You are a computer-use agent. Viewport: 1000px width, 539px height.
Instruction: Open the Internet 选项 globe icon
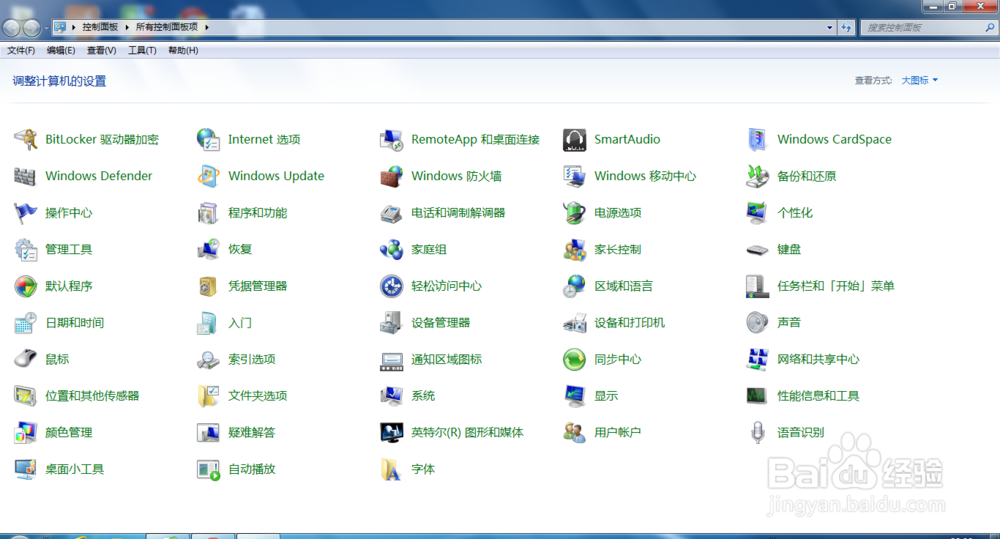tap(209, 139)
